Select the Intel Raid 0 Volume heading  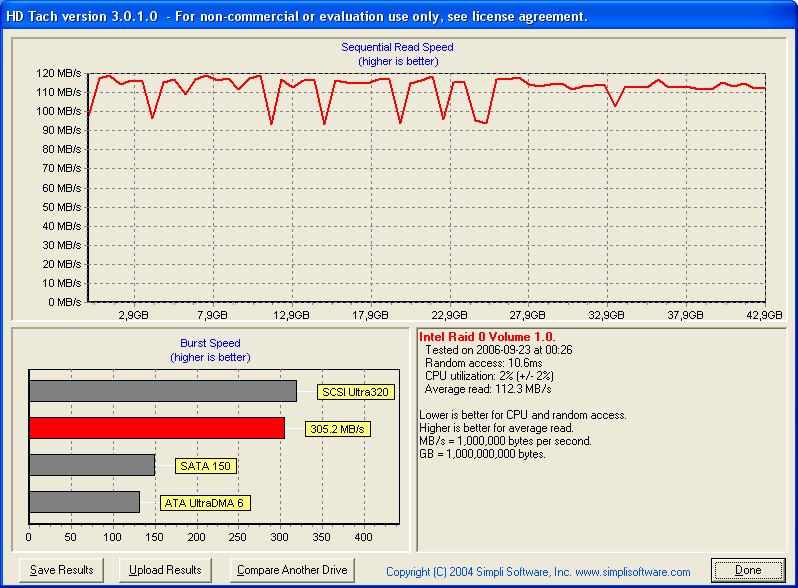pyautogui.click(x=487, y=337)
